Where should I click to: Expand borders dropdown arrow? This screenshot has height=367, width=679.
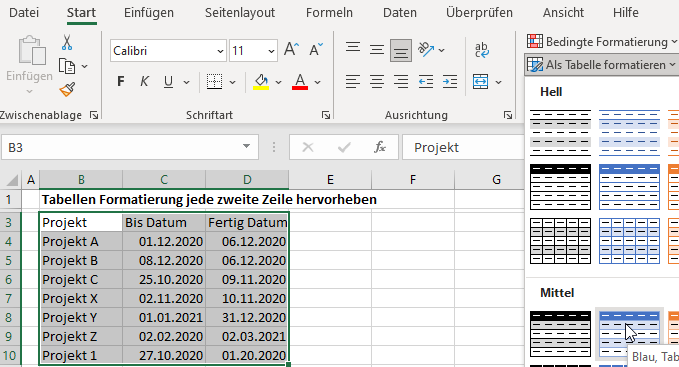[x=233, y=82]
